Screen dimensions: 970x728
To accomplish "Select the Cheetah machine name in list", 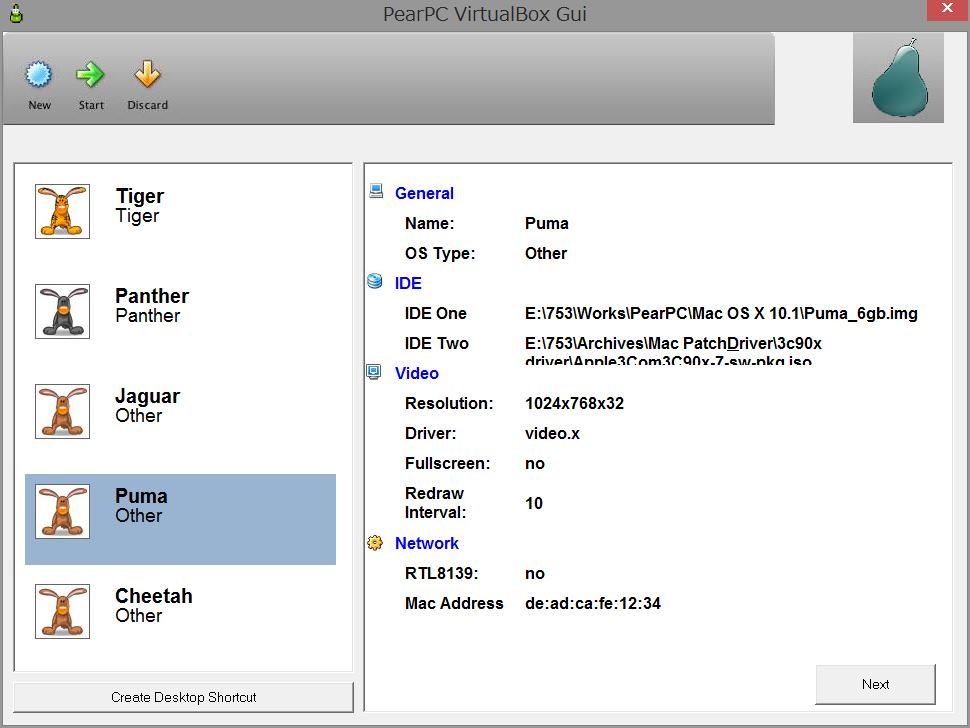I will pyautogui.click(x=154, y=596).
